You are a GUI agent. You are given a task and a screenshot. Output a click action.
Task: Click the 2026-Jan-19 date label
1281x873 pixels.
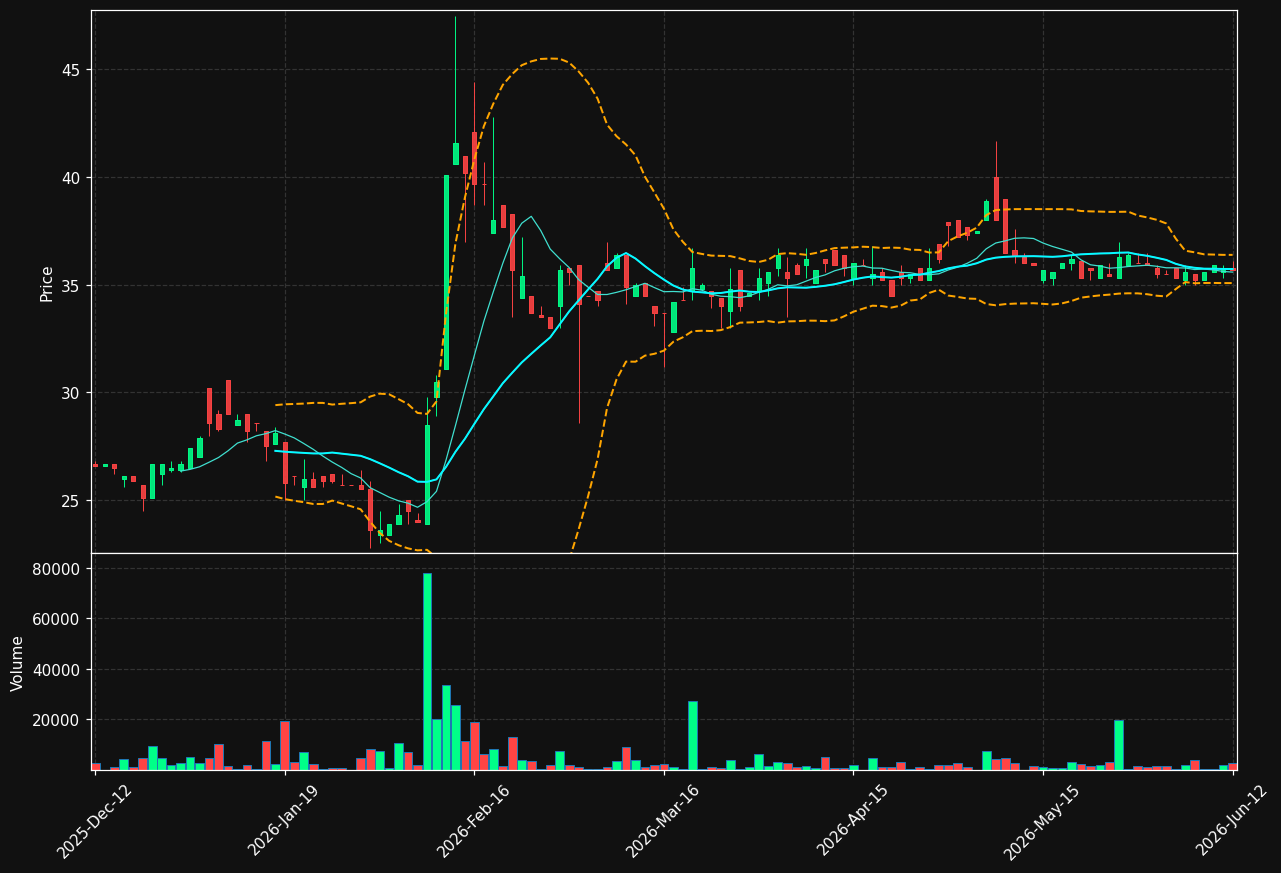pyautogui.click(x=285, y=821)
